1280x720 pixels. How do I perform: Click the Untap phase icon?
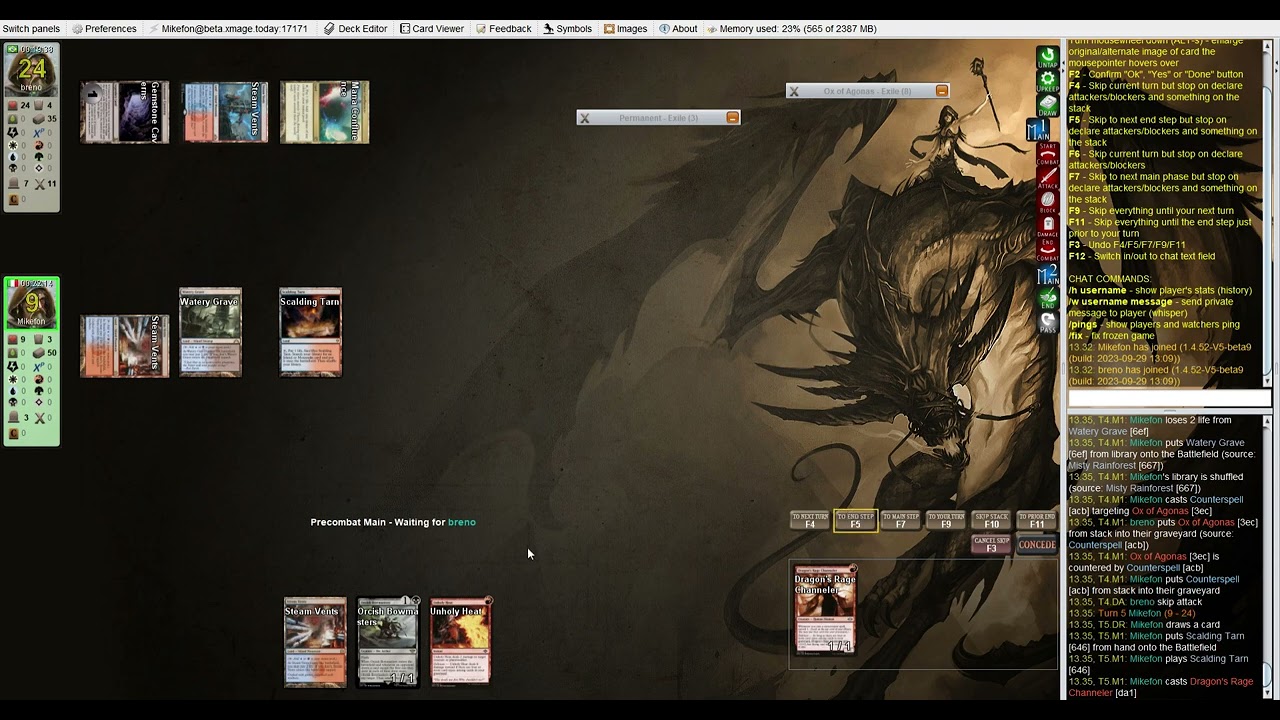(1047, 57)
